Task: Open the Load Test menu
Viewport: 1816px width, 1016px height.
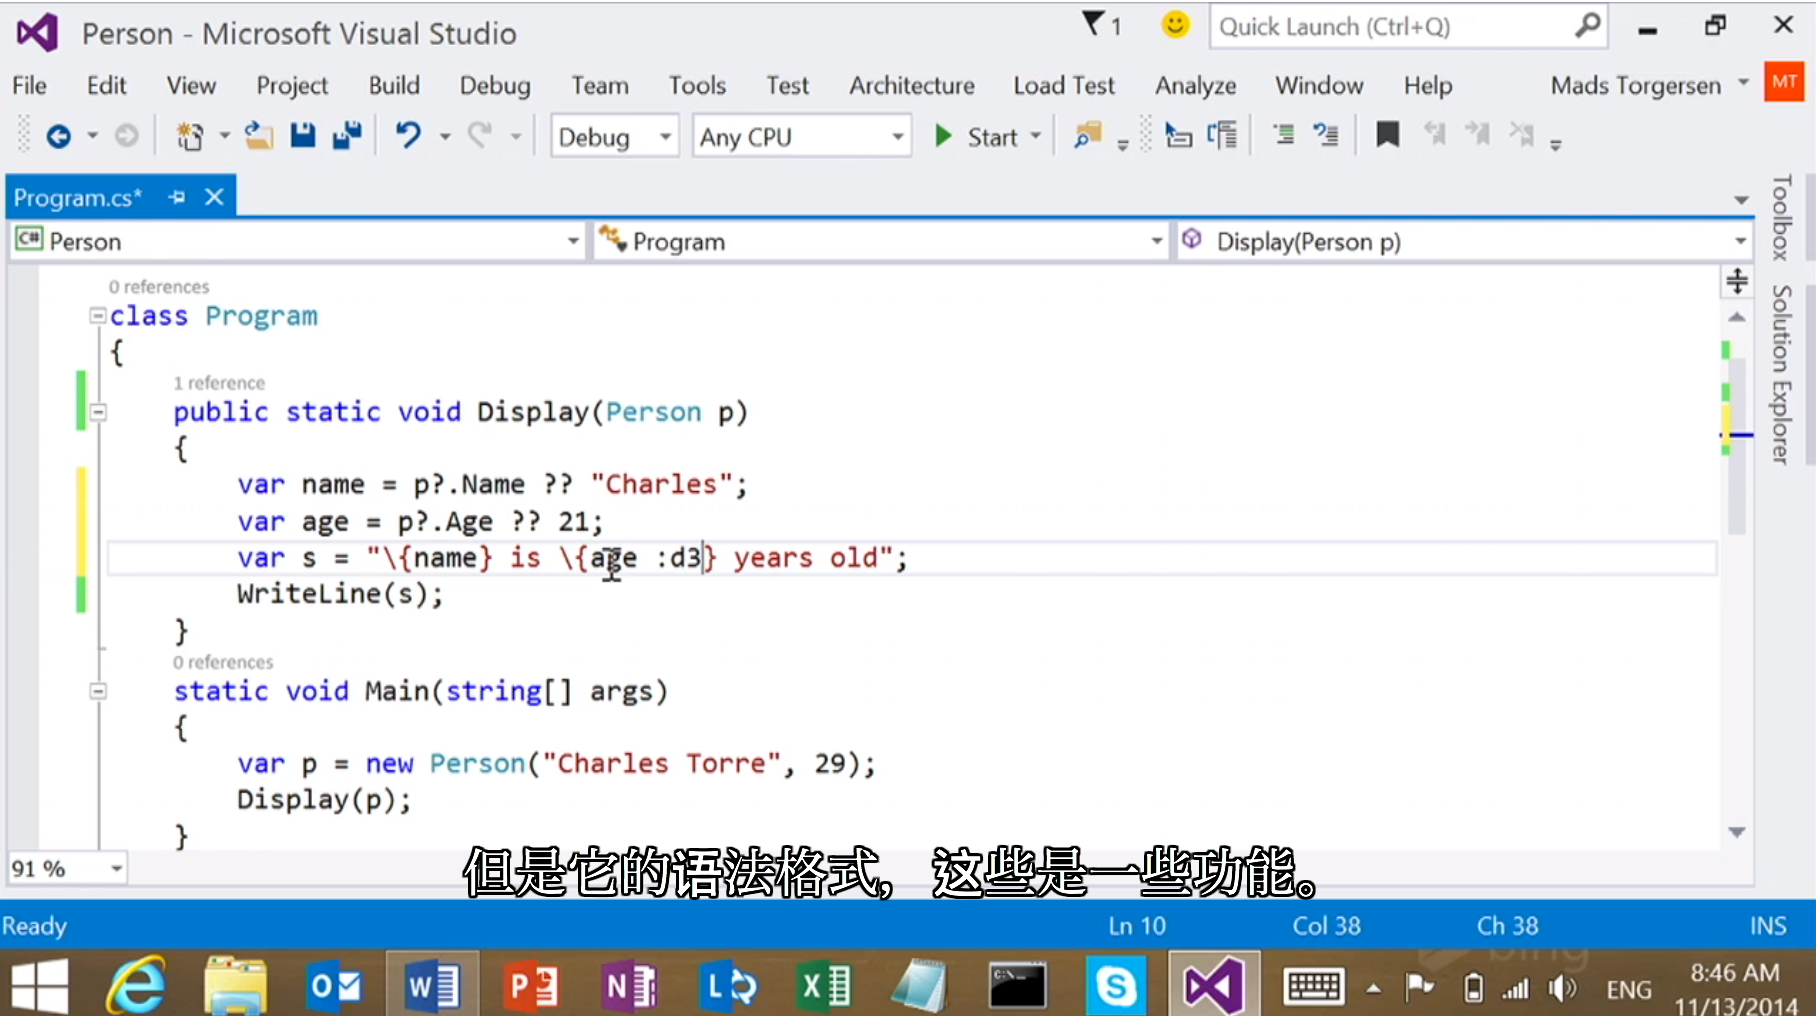Action: point(1064,85)
